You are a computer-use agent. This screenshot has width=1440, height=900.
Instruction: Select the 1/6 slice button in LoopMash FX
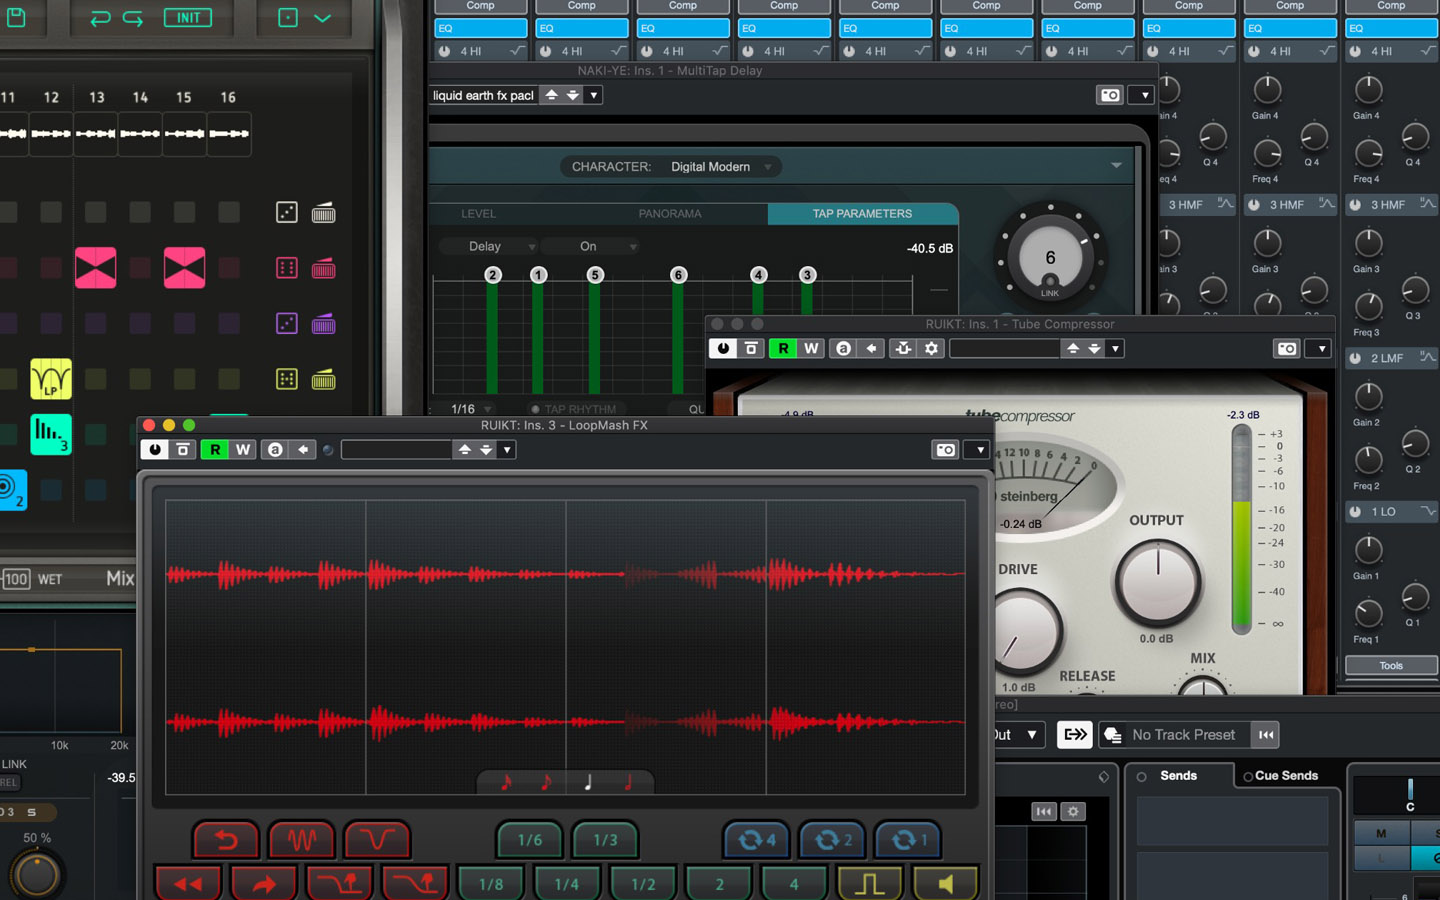tap(530, 840)
